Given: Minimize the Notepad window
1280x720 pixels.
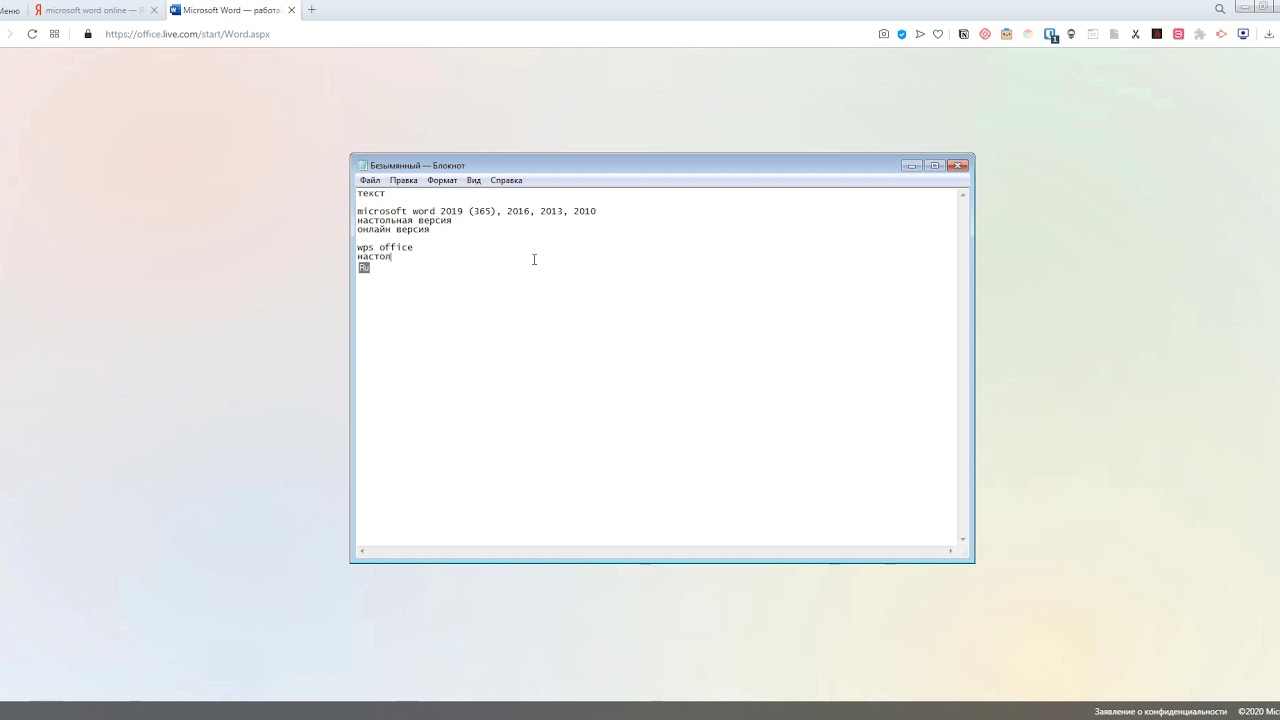Looking at the screenshot, I should point(911,165).
